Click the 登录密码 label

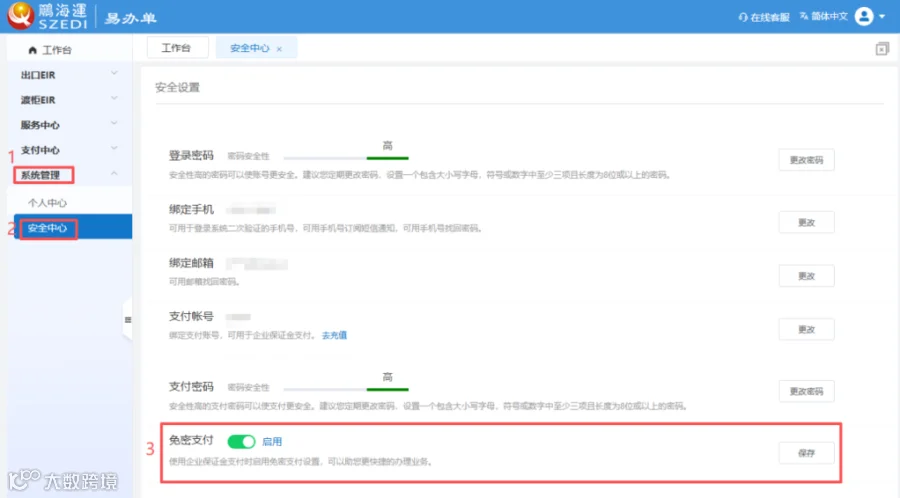tap(191, 155)
